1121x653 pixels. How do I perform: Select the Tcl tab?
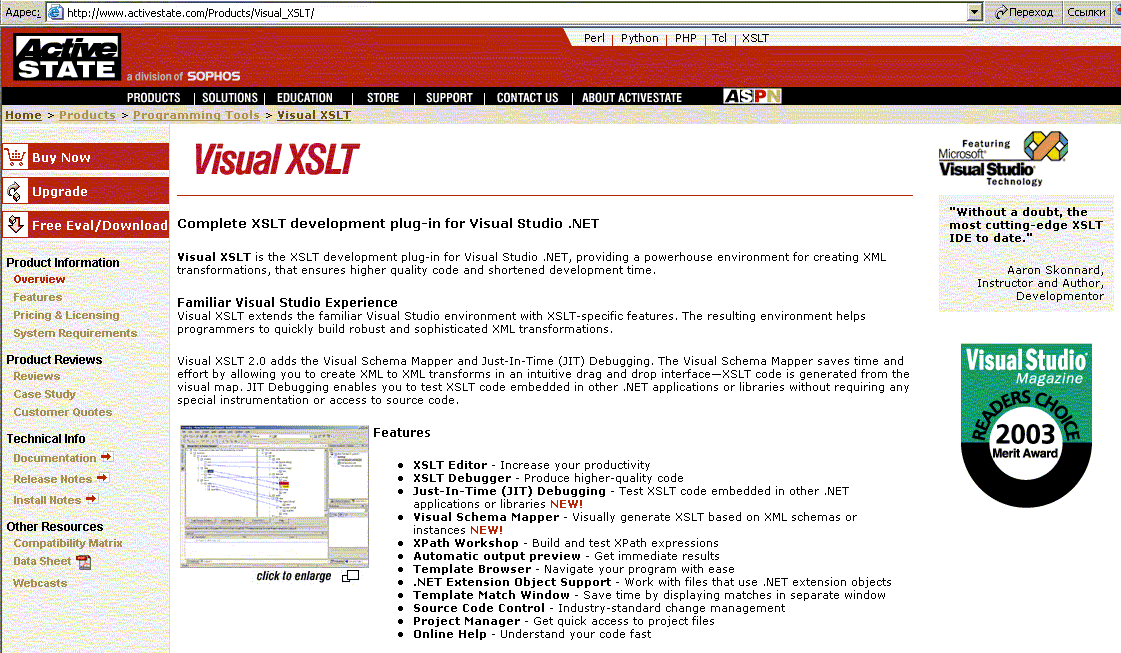click(x=719, y=39)
